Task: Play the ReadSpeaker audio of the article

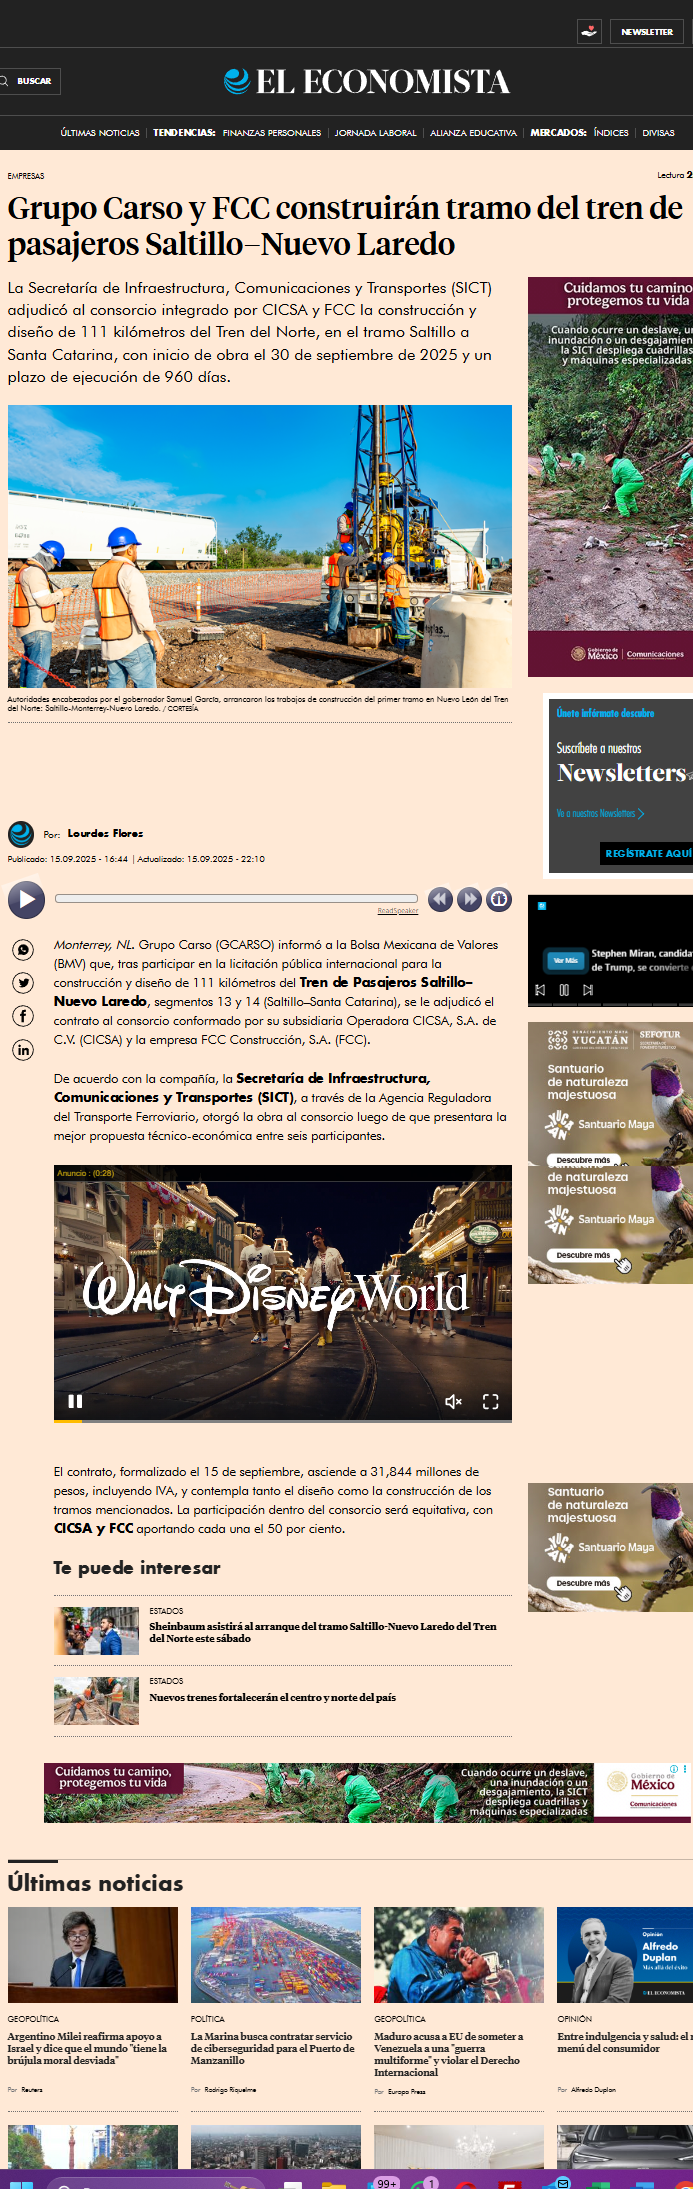Action: (27, 900)
